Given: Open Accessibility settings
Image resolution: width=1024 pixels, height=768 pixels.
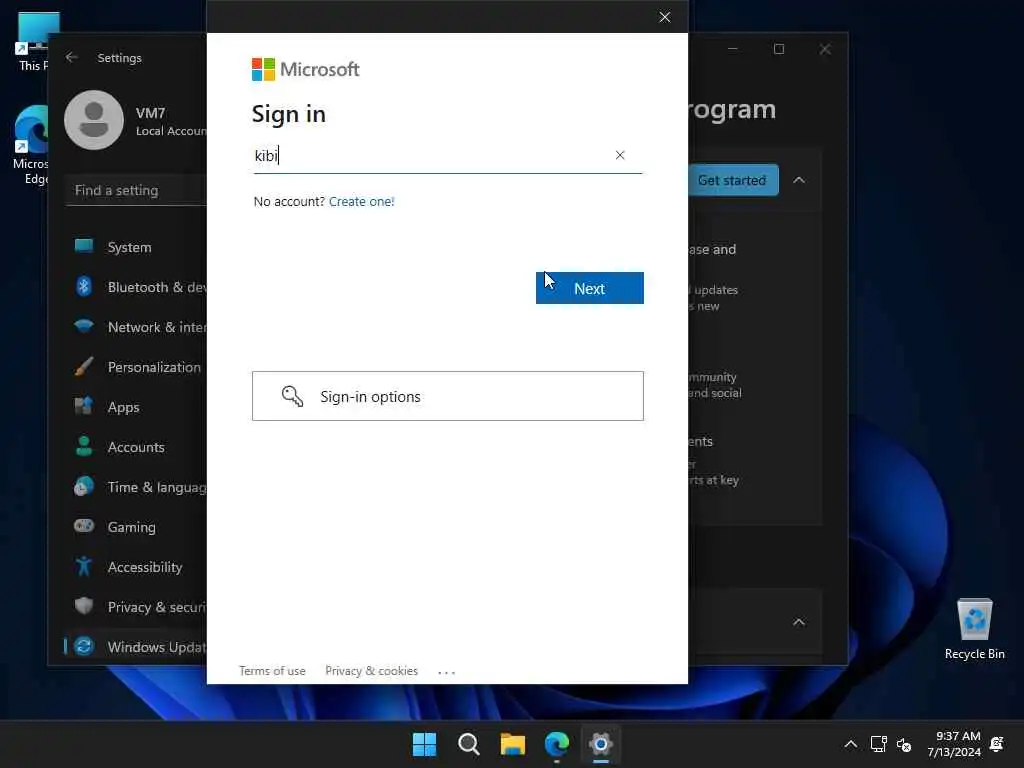Looking at the screenshot, I should click(x=136, y=567).
